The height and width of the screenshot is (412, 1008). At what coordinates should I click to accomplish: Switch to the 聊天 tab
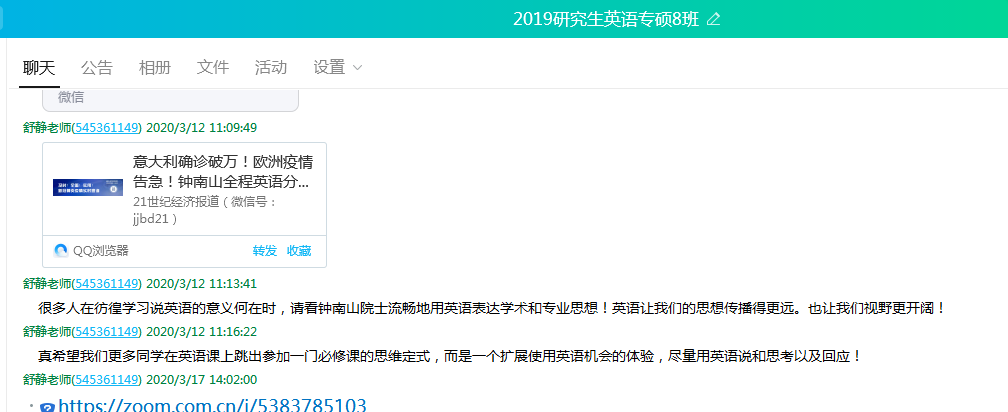[x=39, y=68]
